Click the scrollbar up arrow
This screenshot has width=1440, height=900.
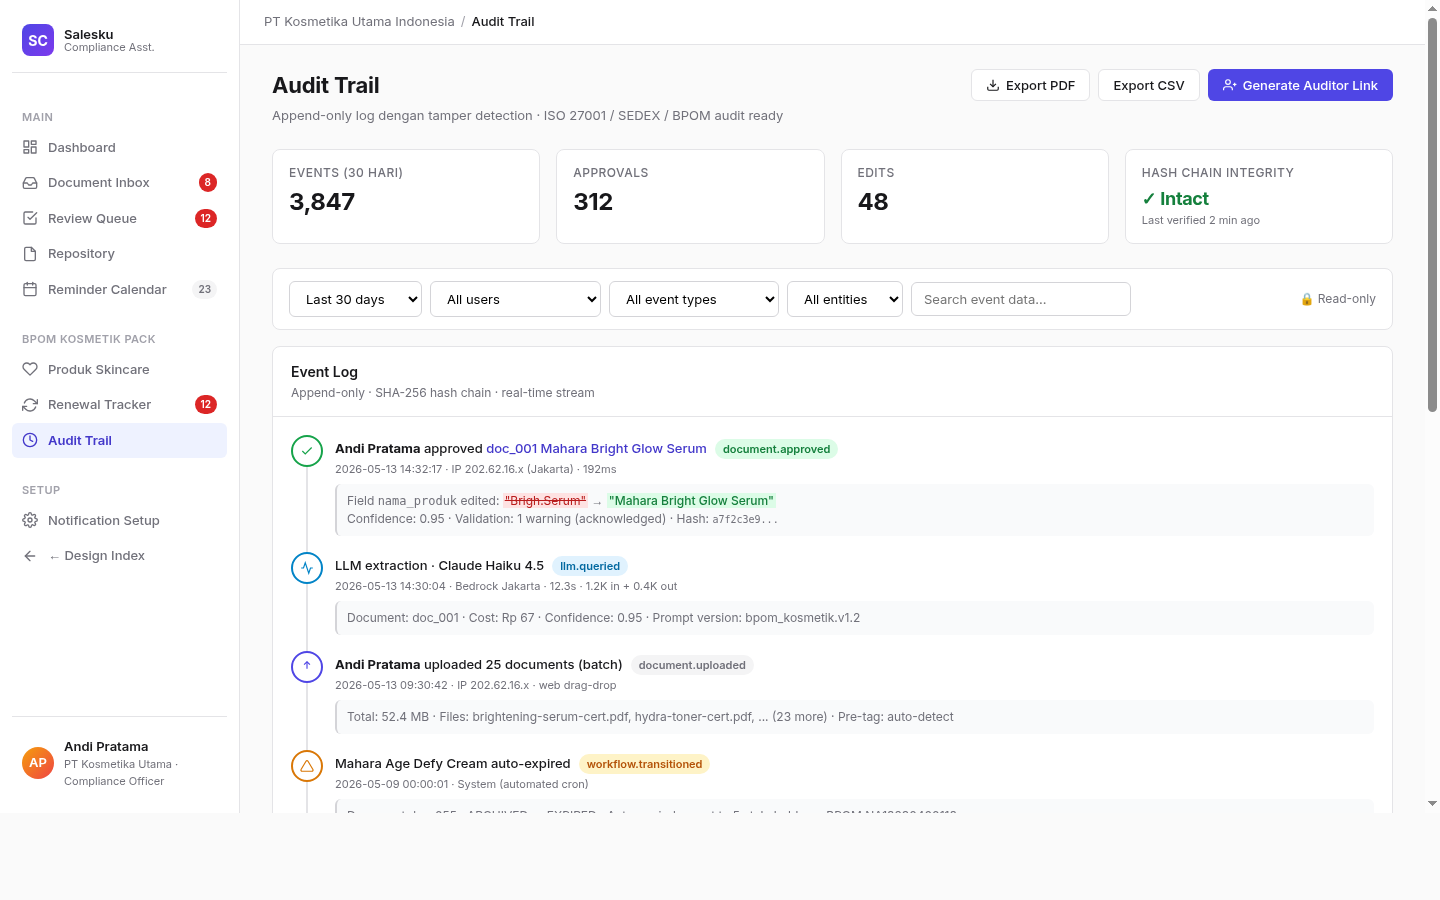click(x=1432, y=8)
